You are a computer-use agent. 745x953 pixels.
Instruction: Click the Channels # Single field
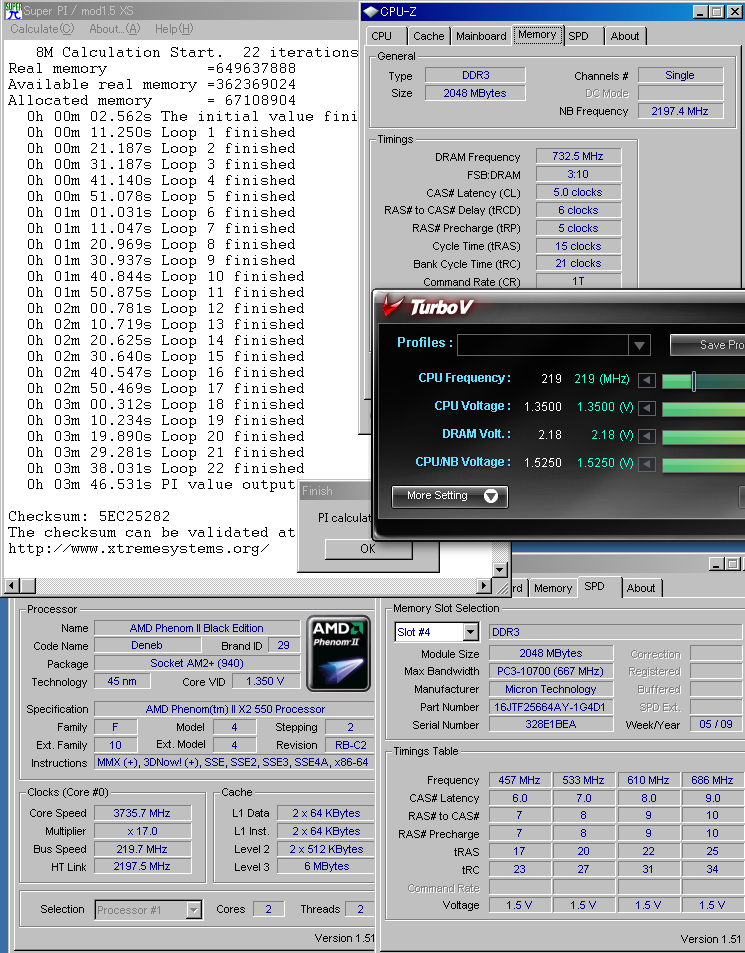click(x=680, y=75)
